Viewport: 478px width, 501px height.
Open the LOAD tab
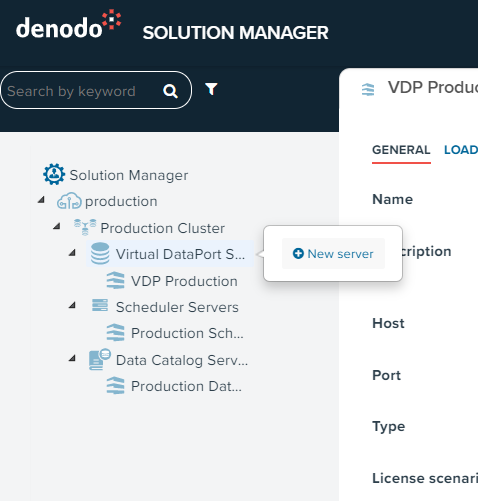coord(461,150)
